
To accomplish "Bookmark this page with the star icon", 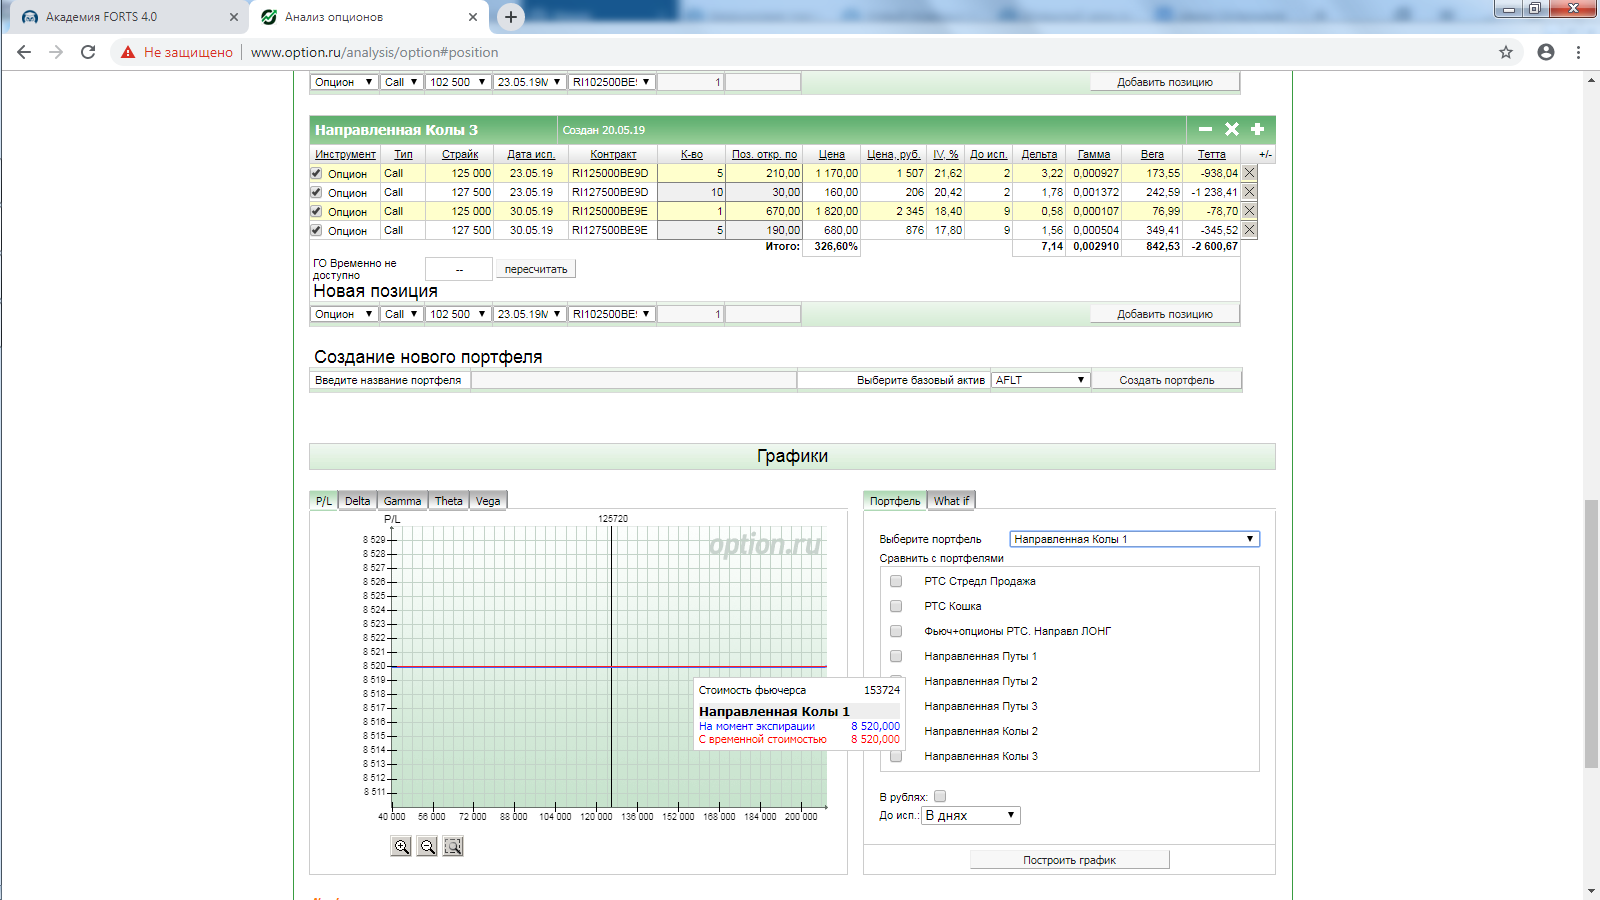I will click(1506, 52).
